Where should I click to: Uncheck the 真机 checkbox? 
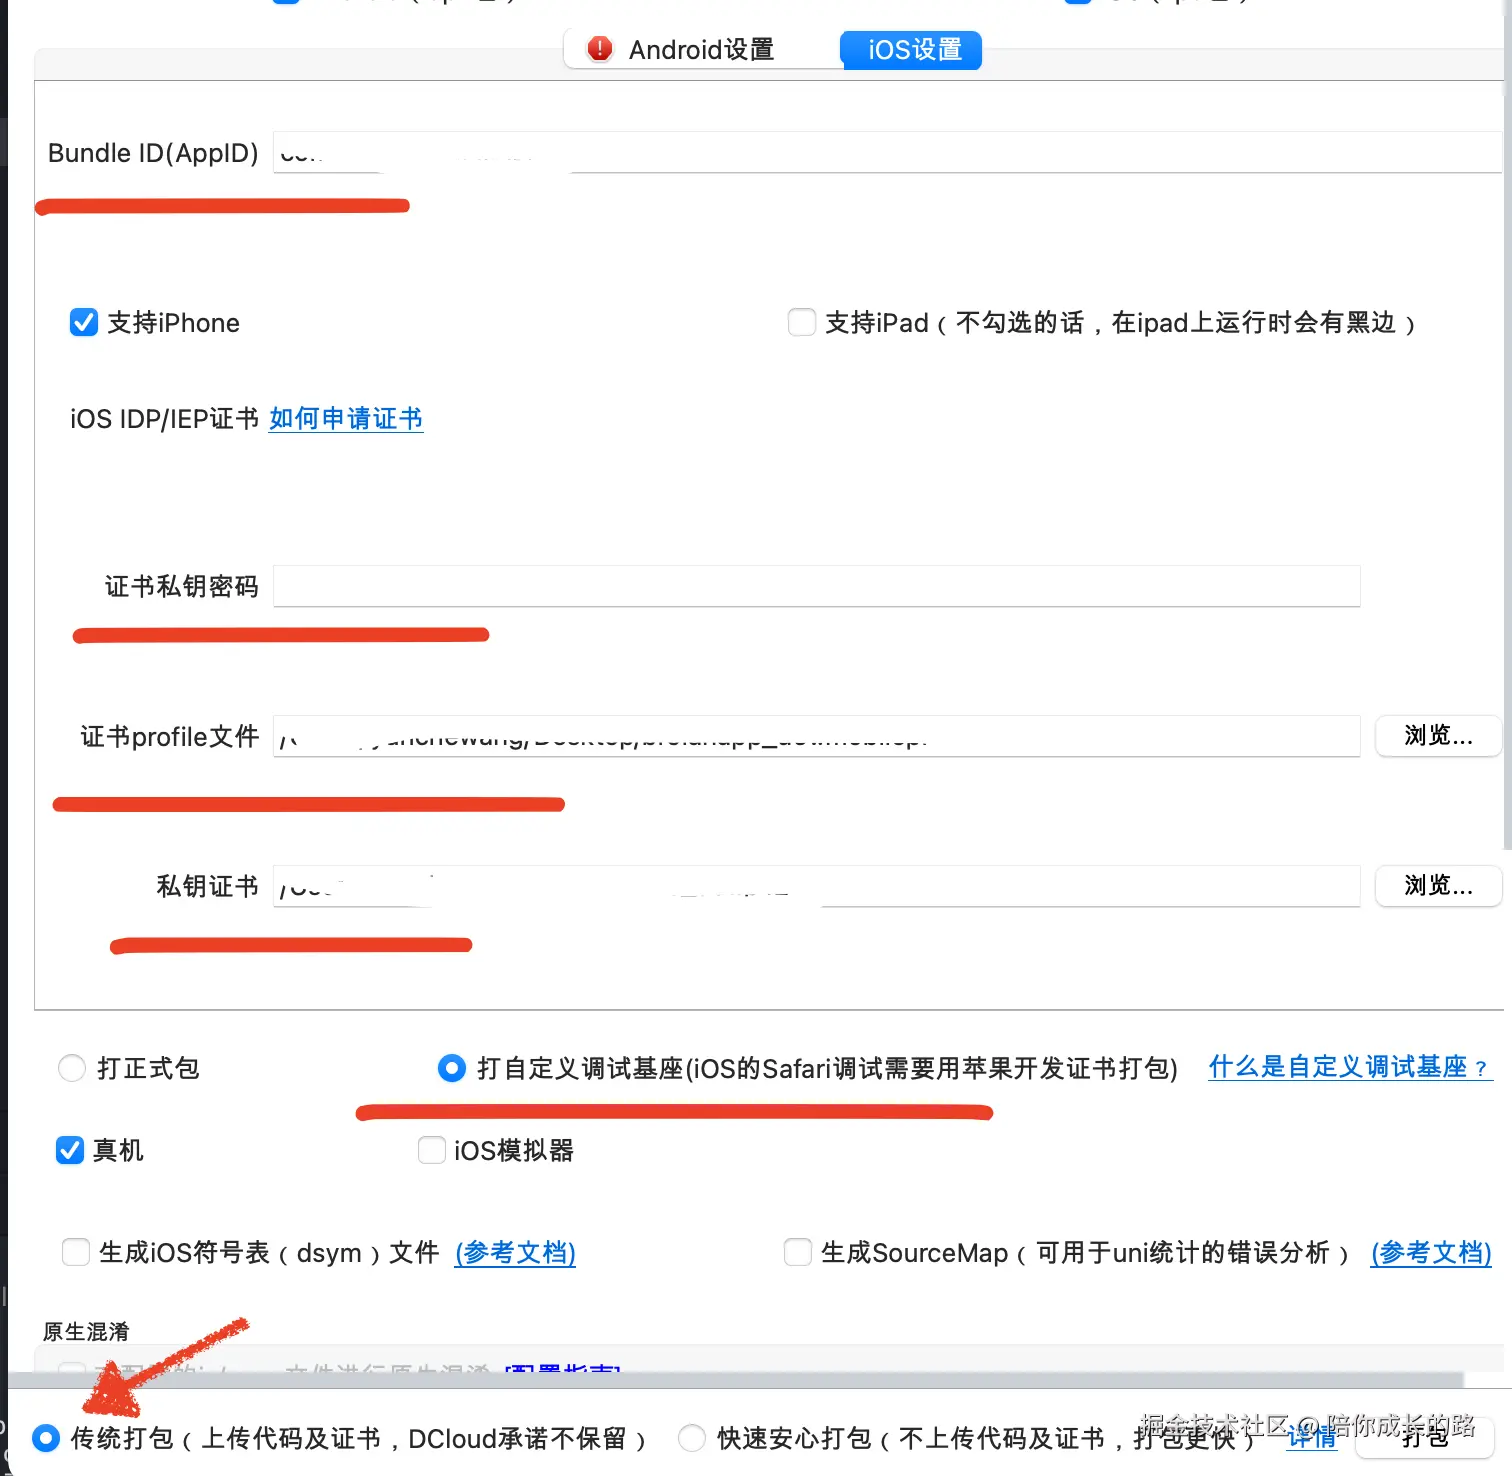click(x=69, y=1150)
